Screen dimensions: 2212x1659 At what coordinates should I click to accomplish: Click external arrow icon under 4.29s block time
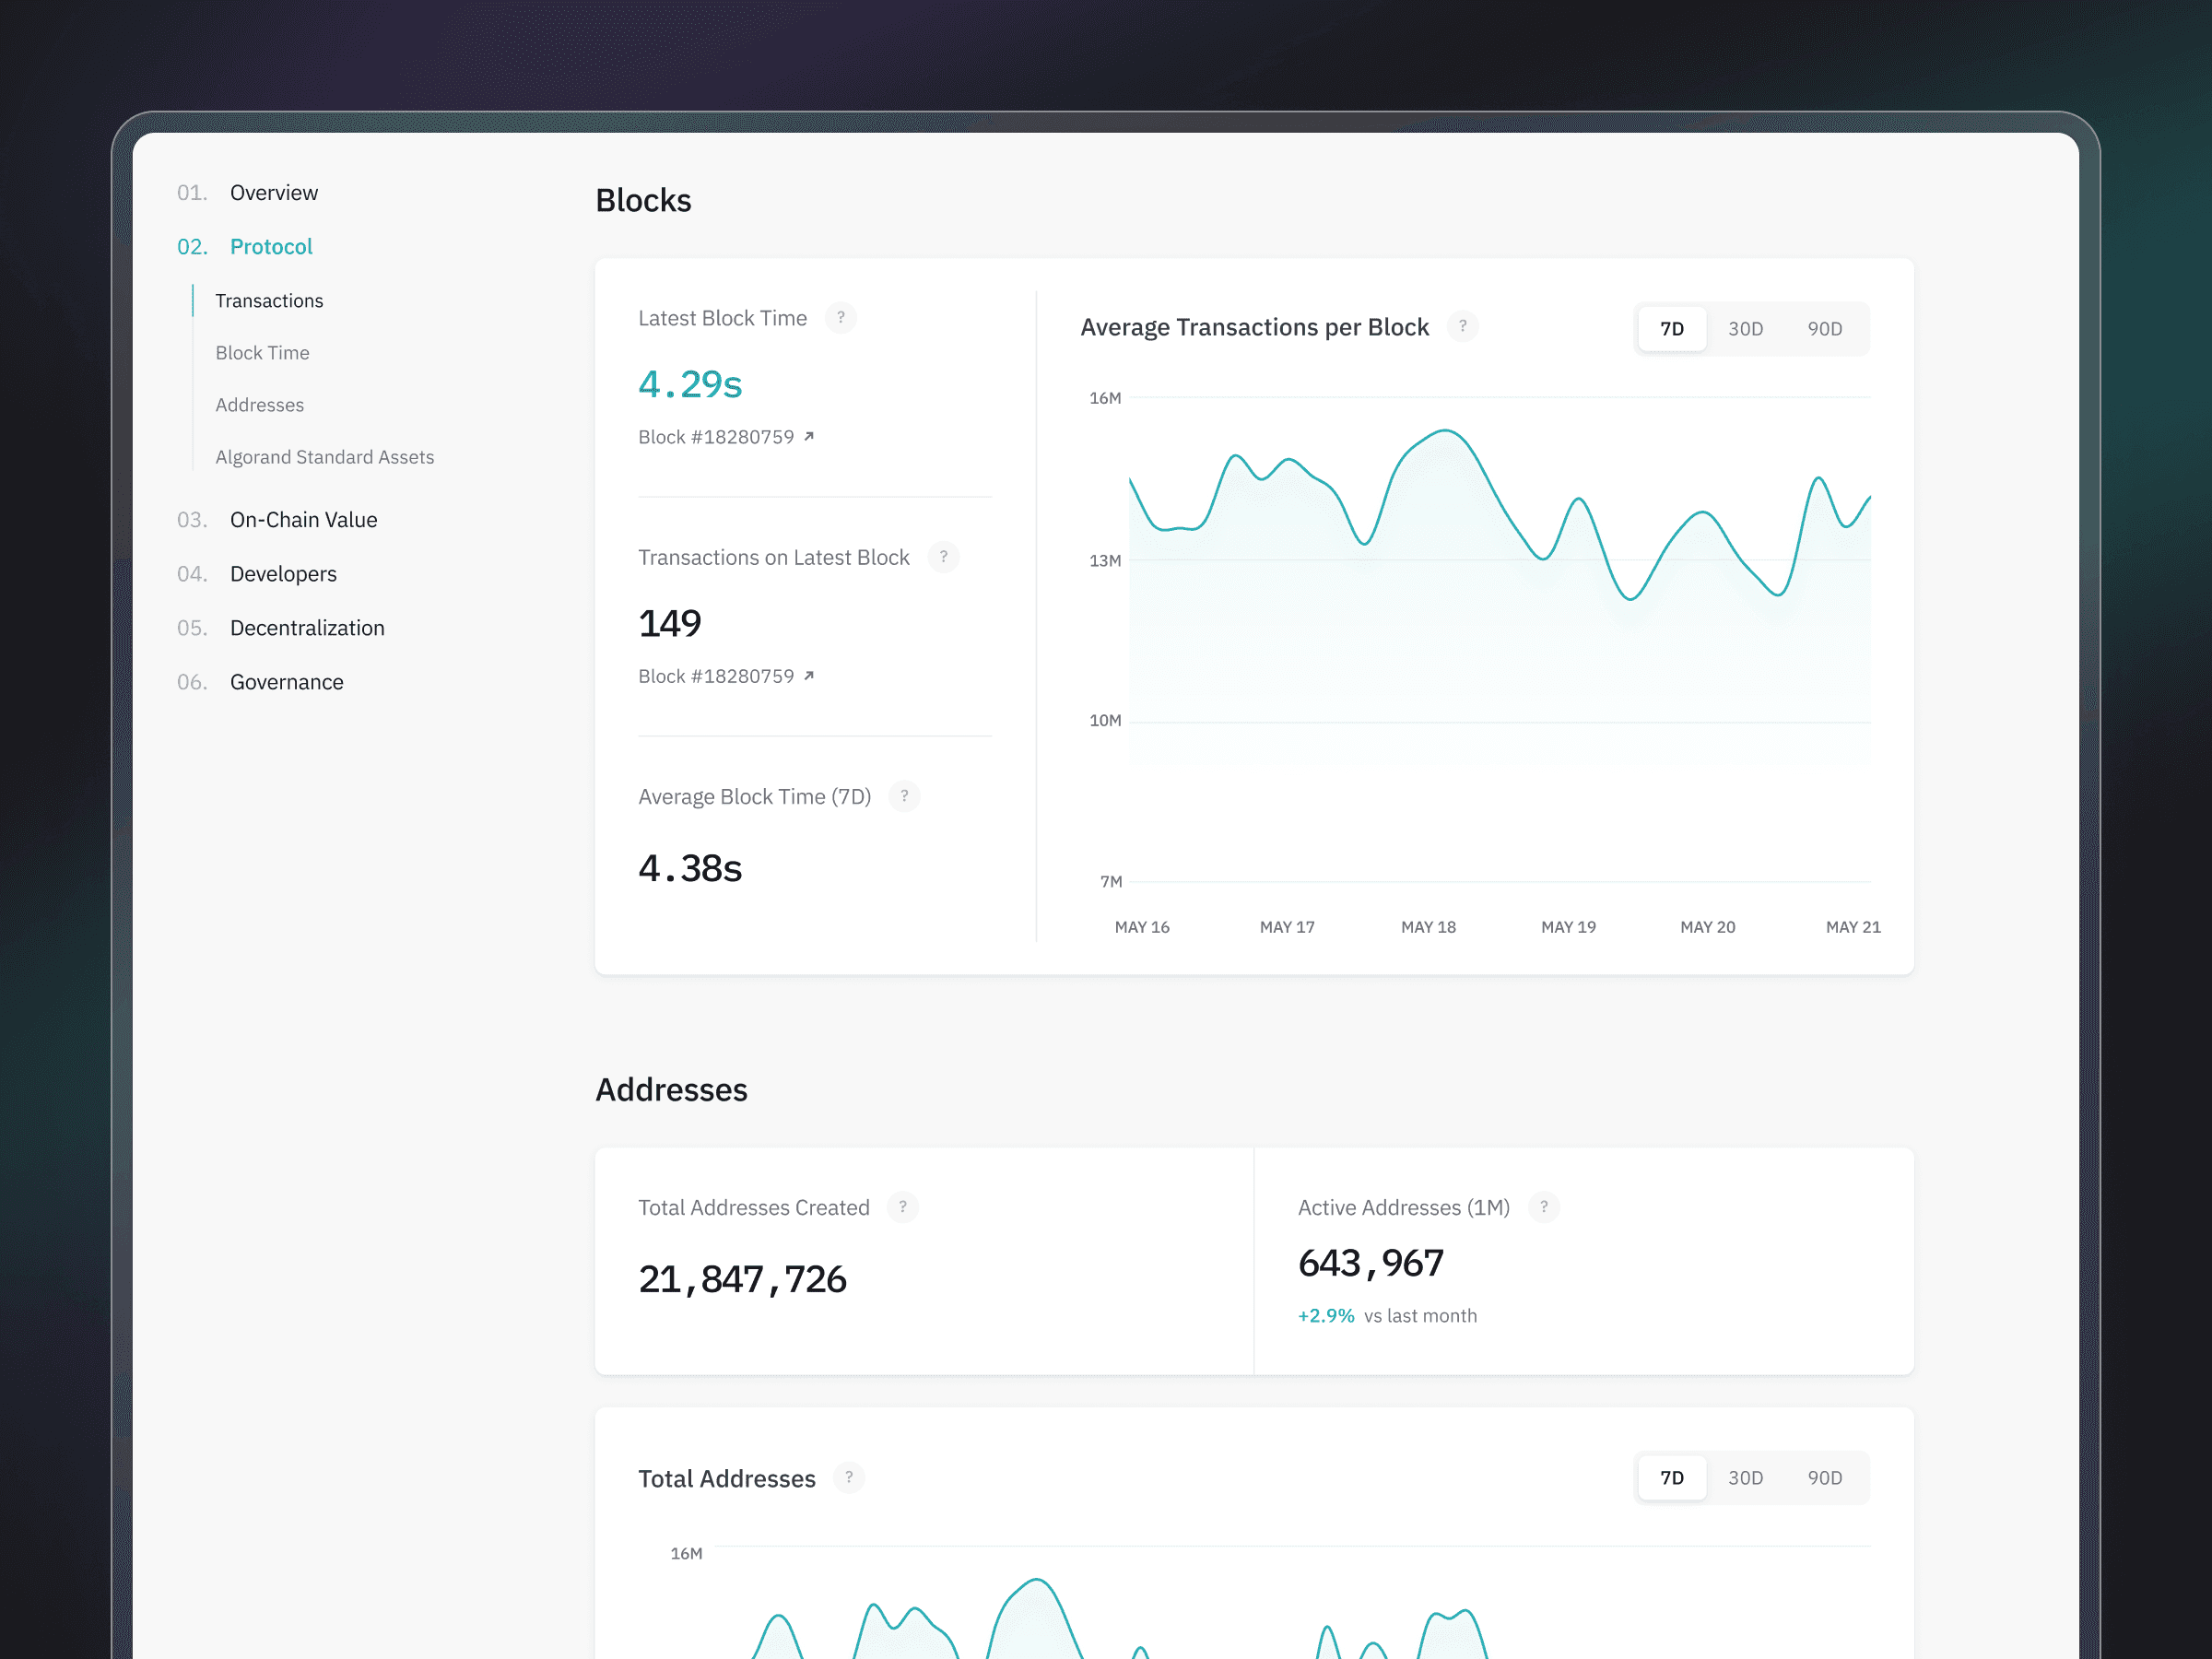pos(809,437)
